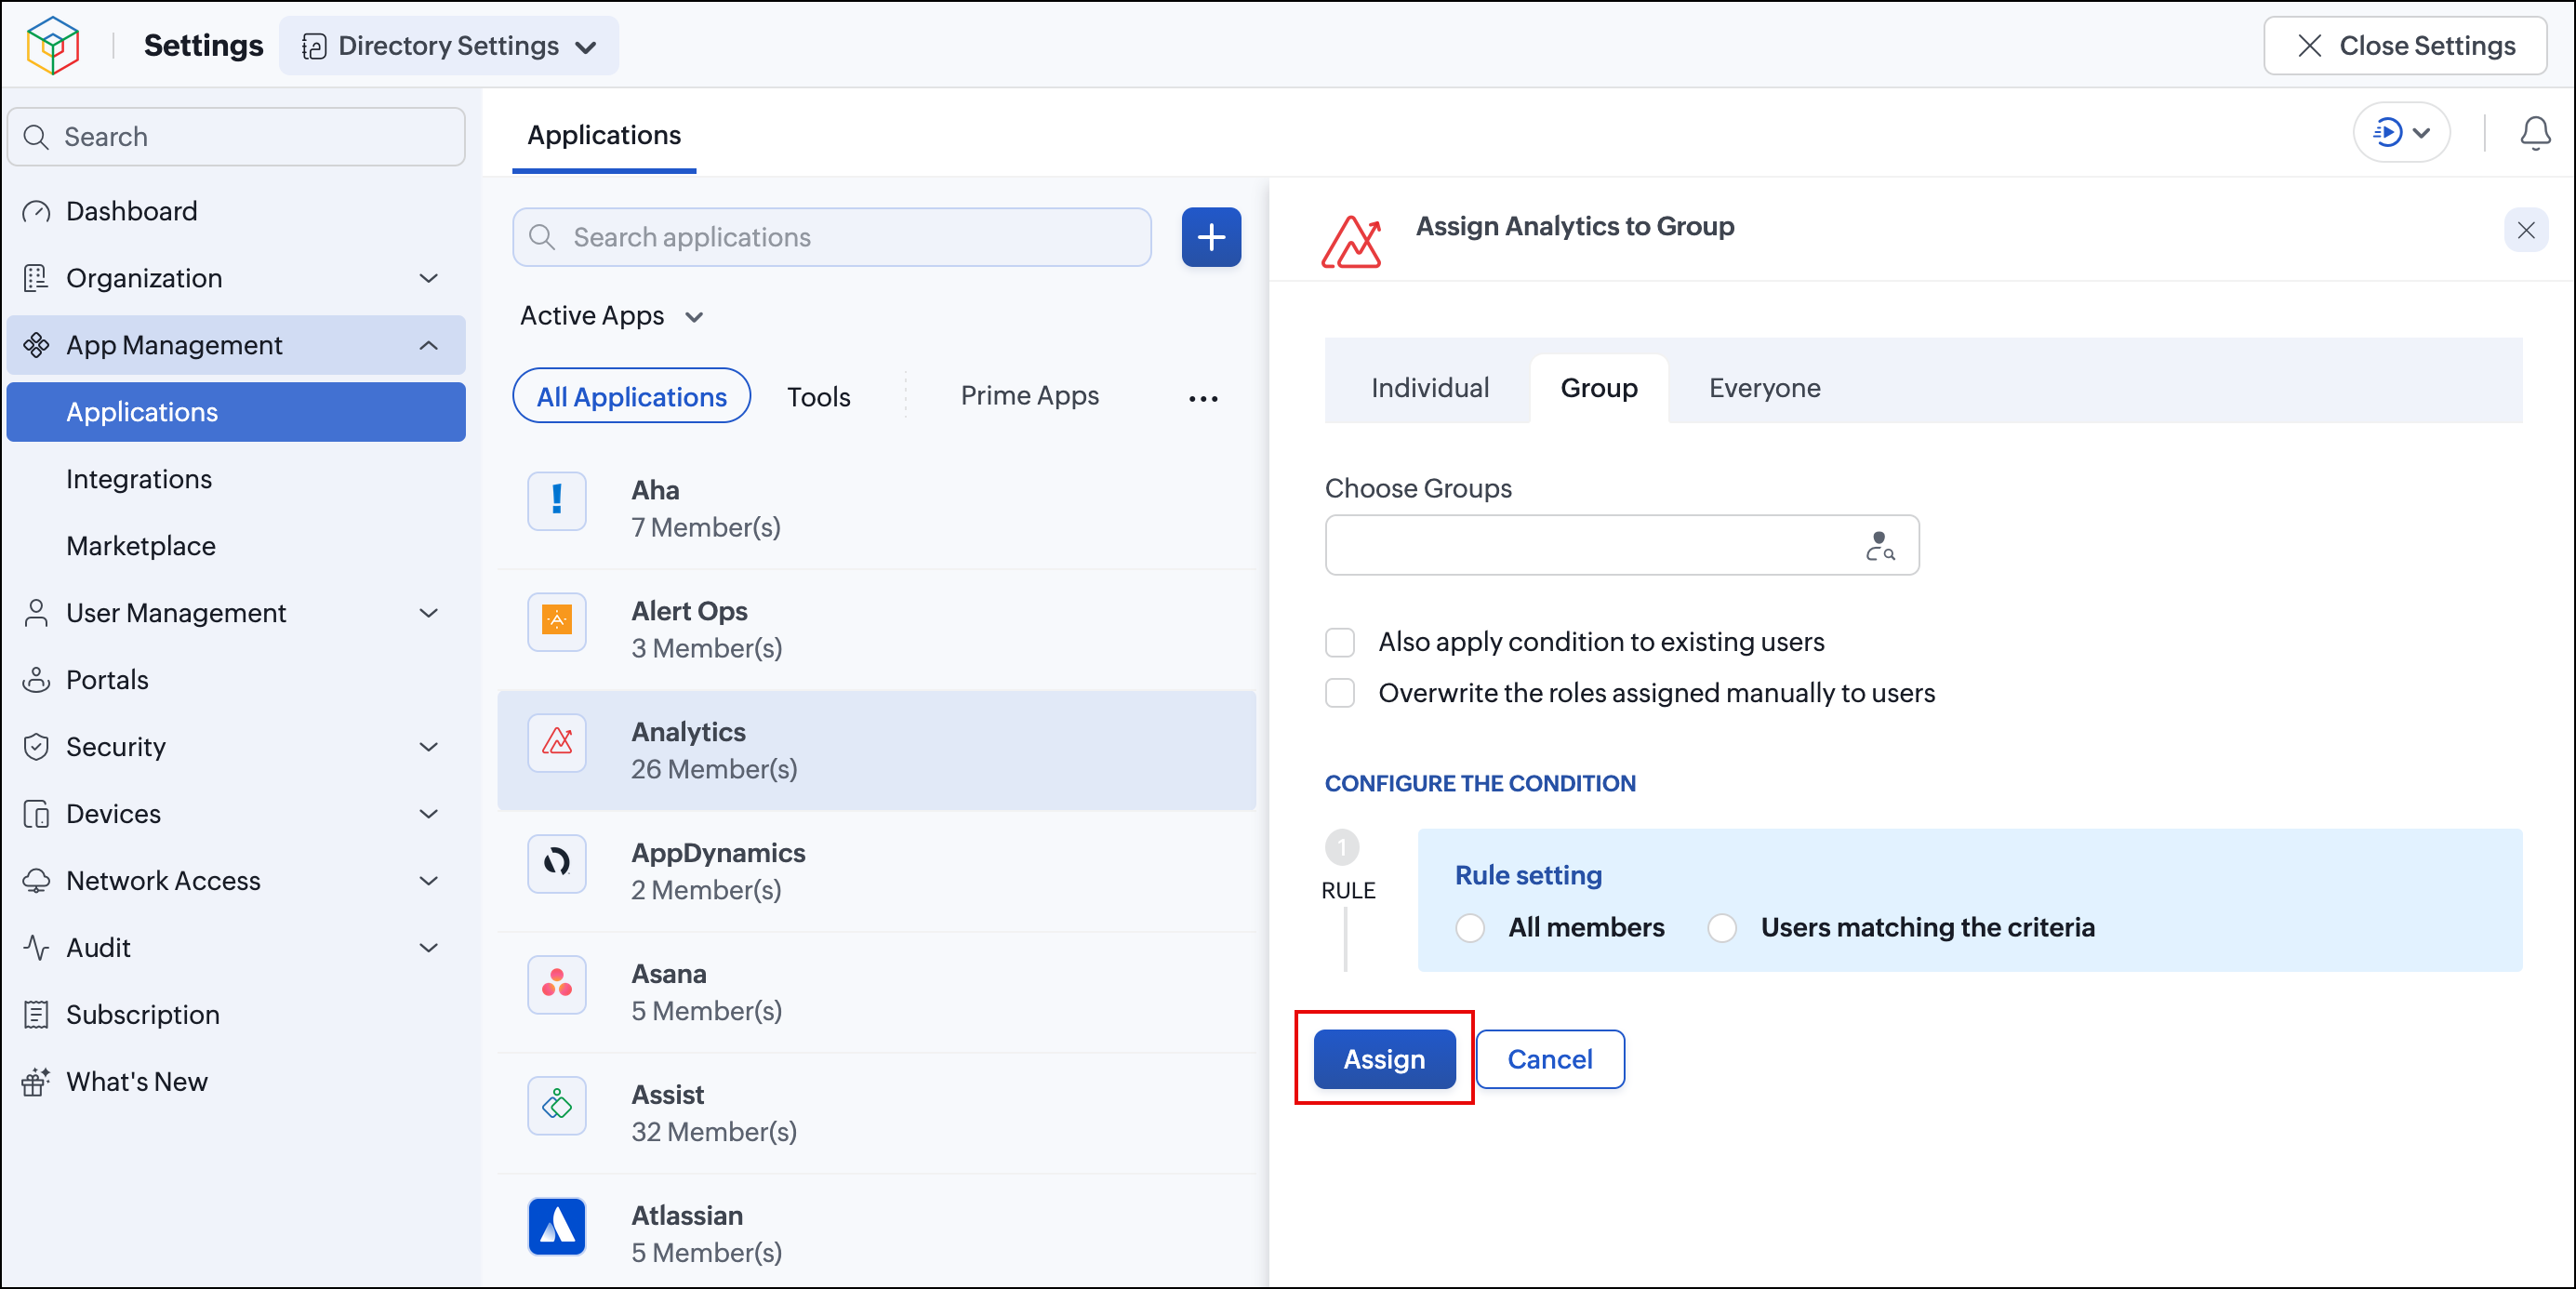Image resolution: width=2576 pixels, height=1289 pixels.
Task: Switch to the Group tab
Action: click(x=1599, y=388)
